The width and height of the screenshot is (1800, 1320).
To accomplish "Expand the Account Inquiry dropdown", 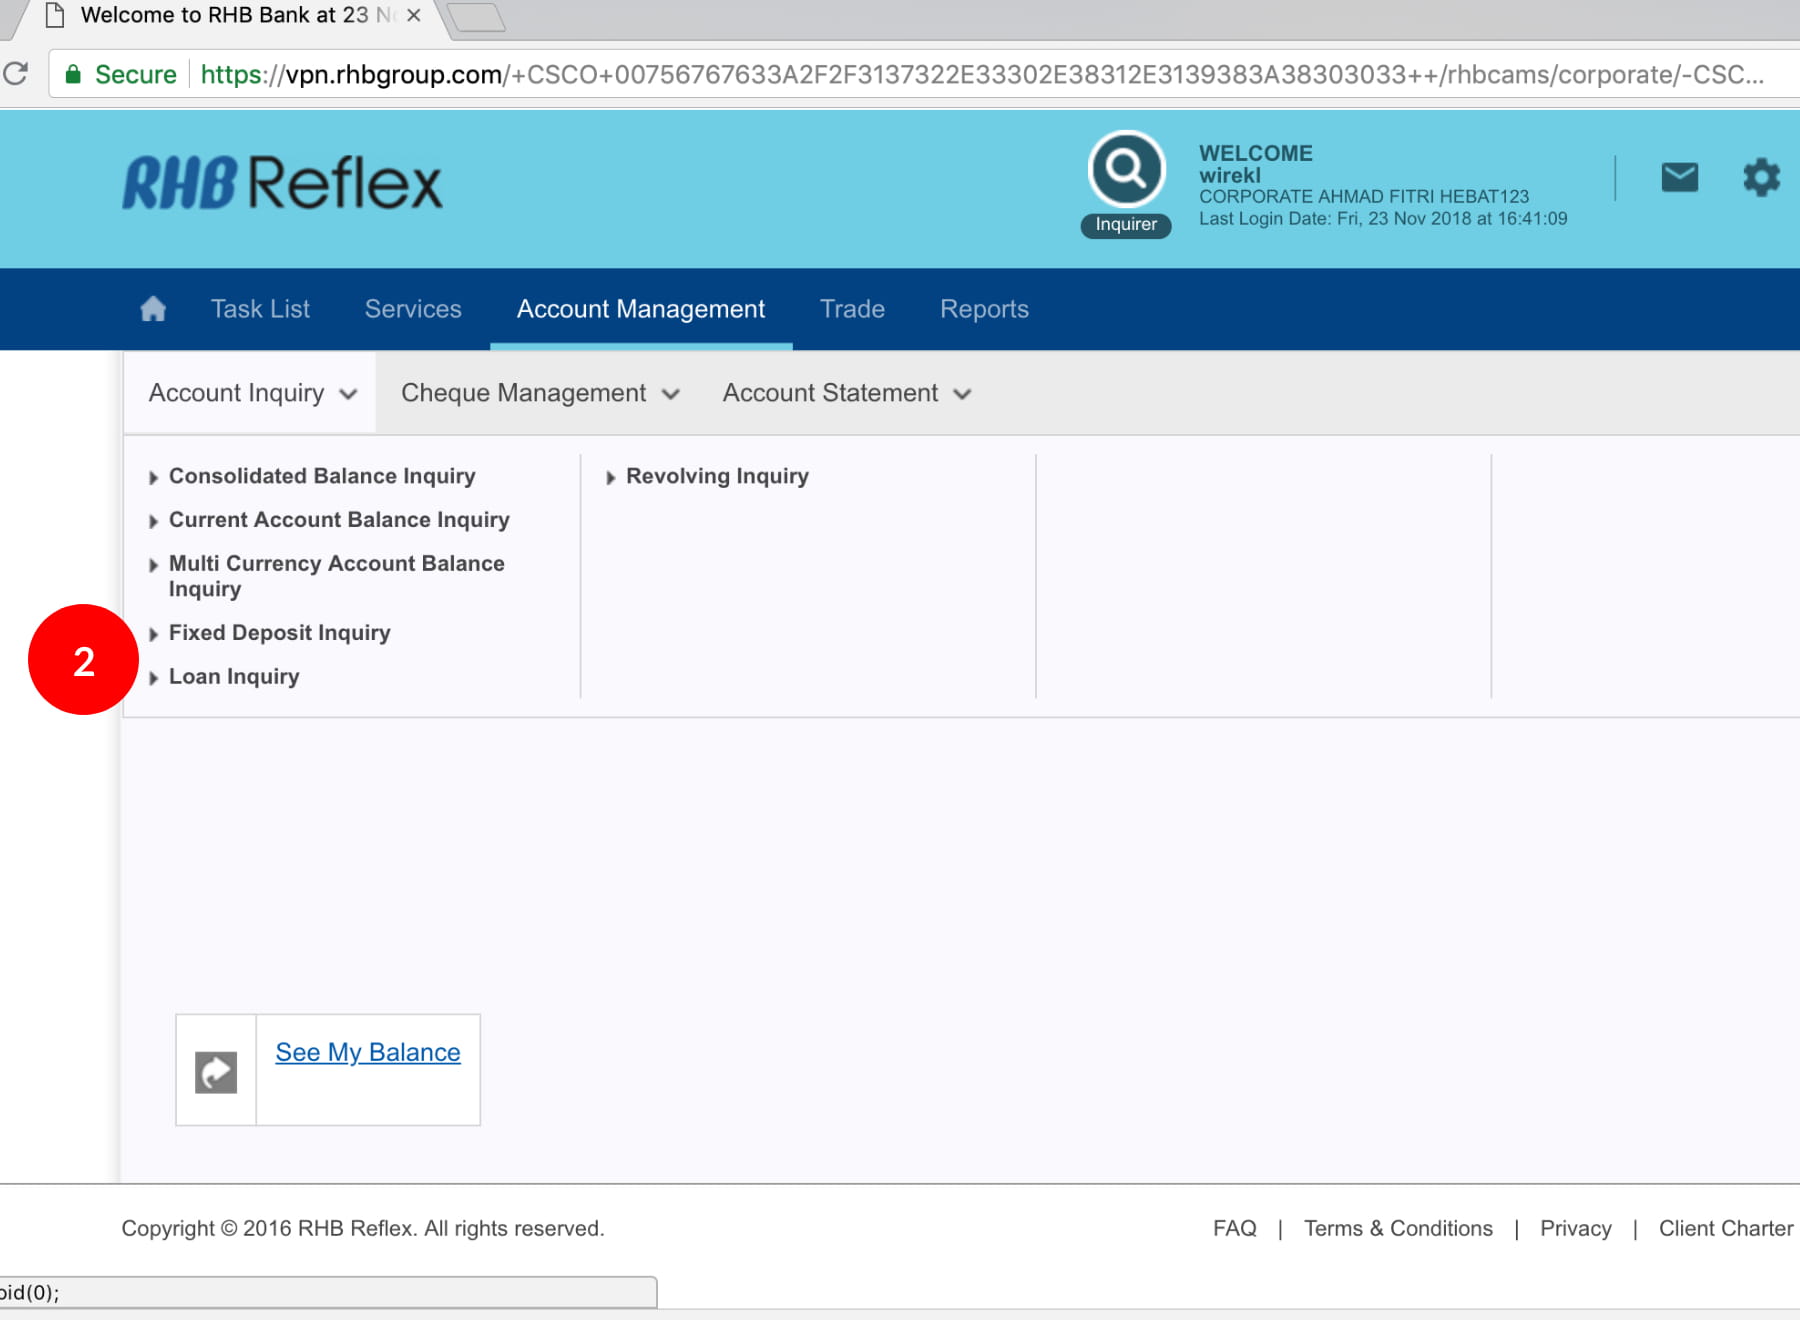I will point(251,393).
